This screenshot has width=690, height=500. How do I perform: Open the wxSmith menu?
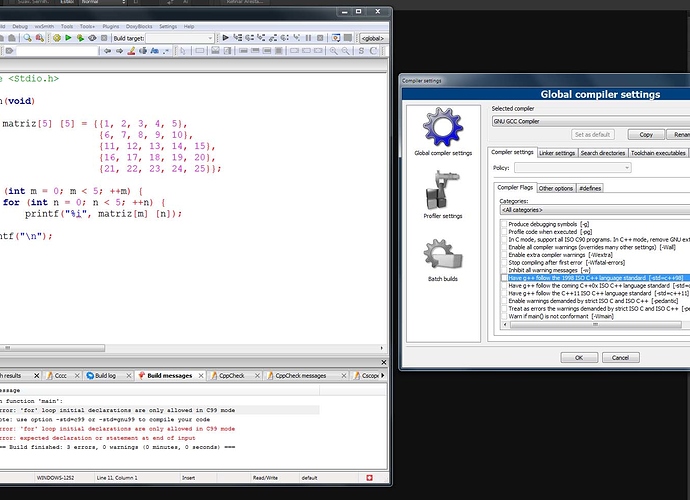coord(44,26)
